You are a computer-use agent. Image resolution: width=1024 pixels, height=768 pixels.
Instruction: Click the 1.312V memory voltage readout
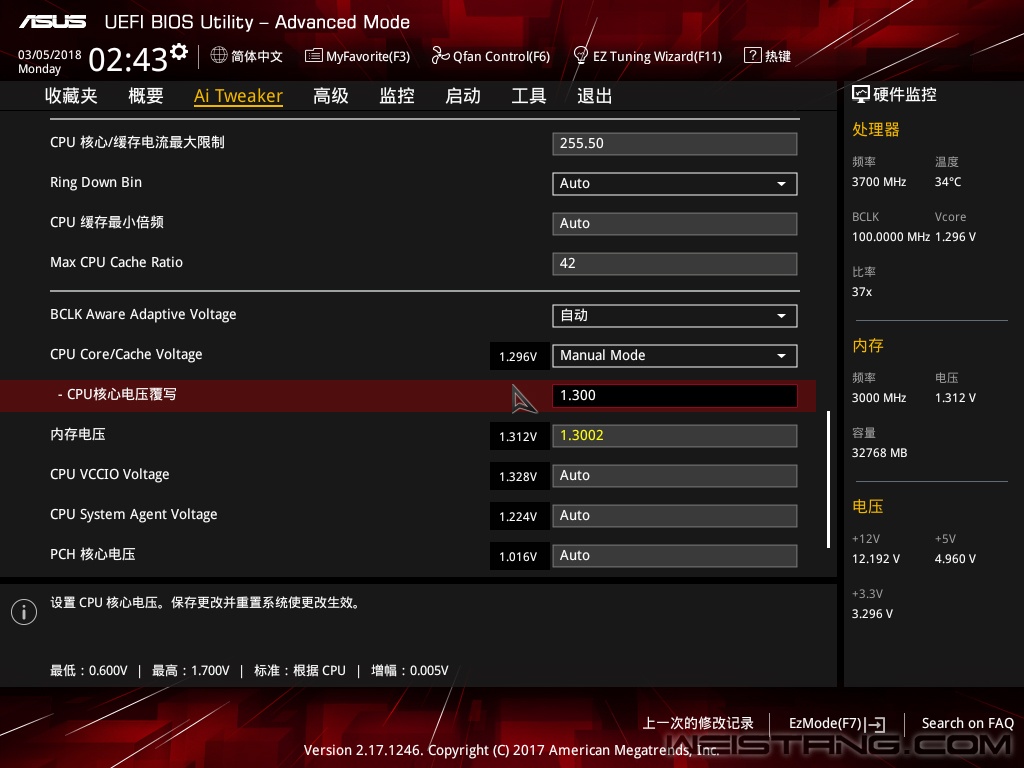(519, 436)
